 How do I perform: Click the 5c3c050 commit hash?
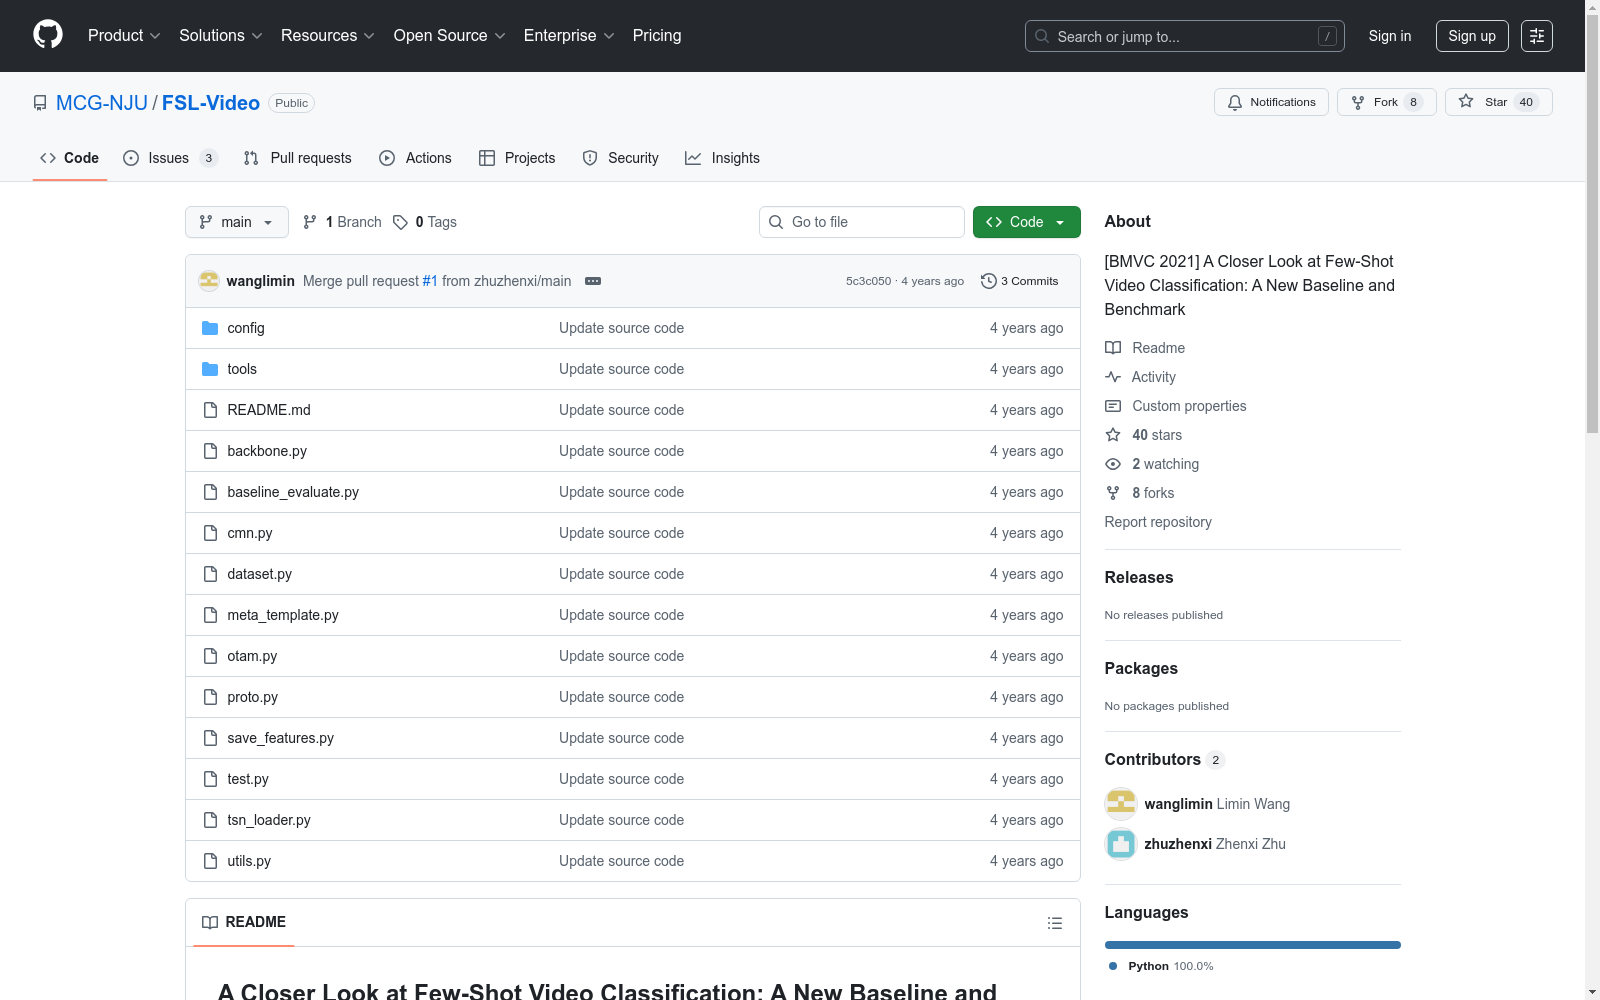(x=868, y=281)
